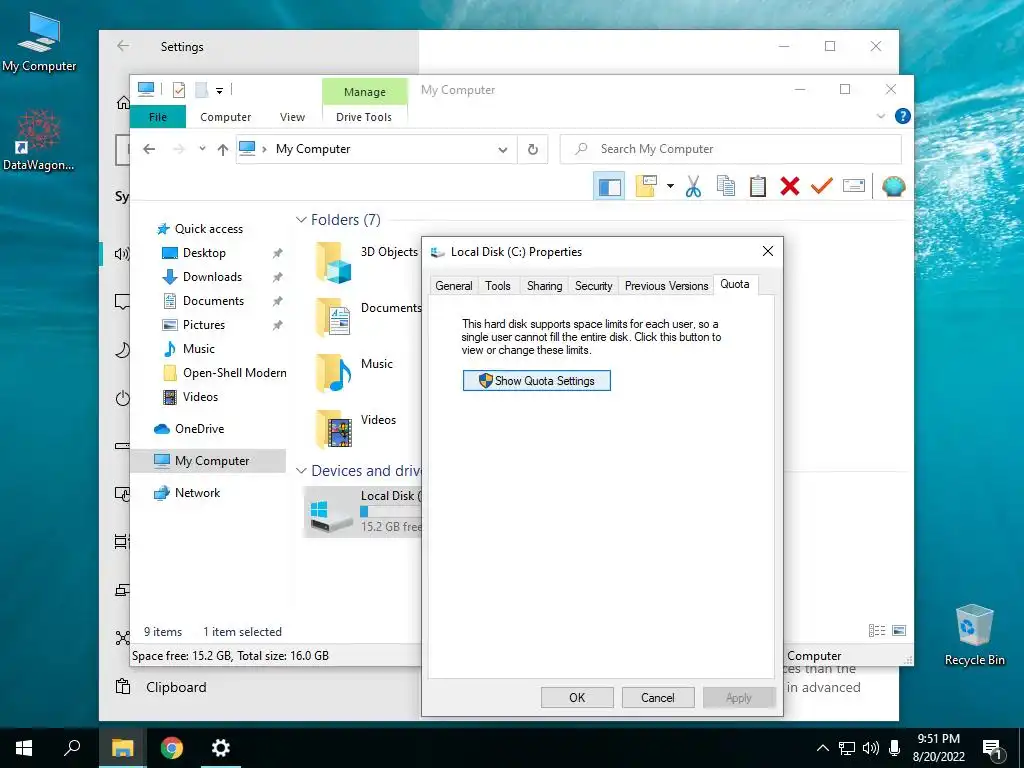
Task: Open the volume tray icon
Action: [871, 748]
